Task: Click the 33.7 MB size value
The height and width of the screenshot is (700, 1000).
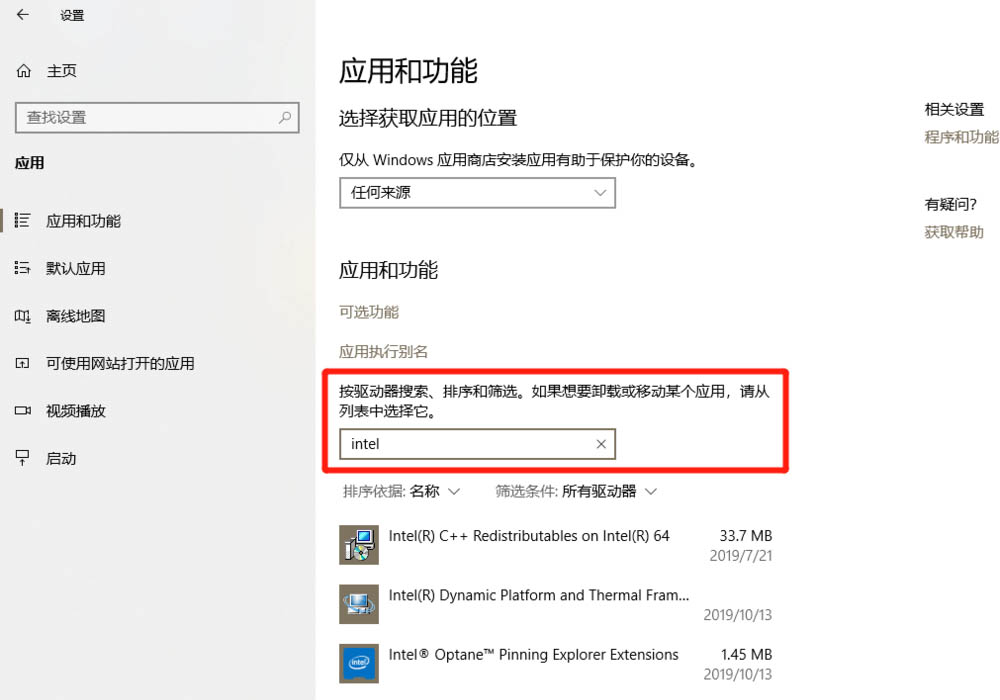Action: pyautogui.click(x=746, y=536)
